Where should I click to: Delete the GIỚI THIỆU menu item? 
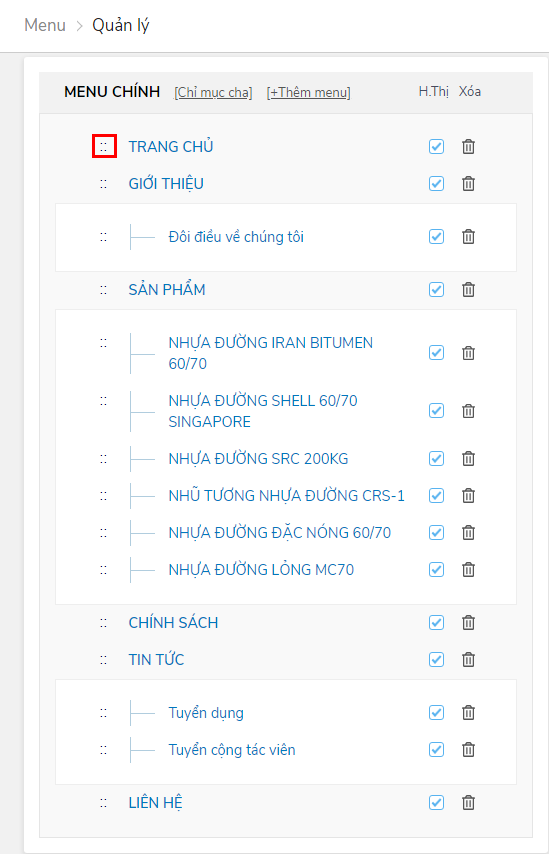[x=468, y=184]
